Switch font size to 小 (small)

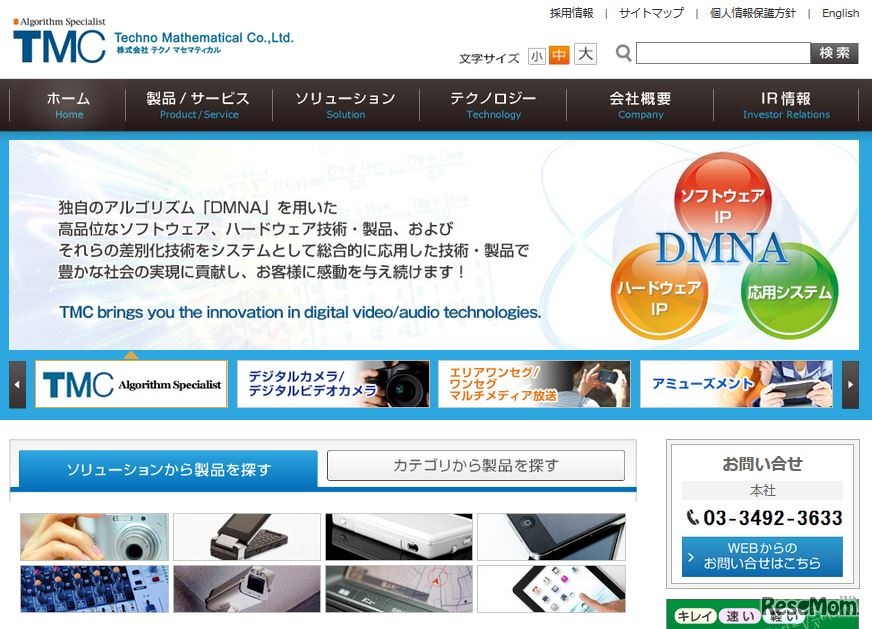(537, 57)
